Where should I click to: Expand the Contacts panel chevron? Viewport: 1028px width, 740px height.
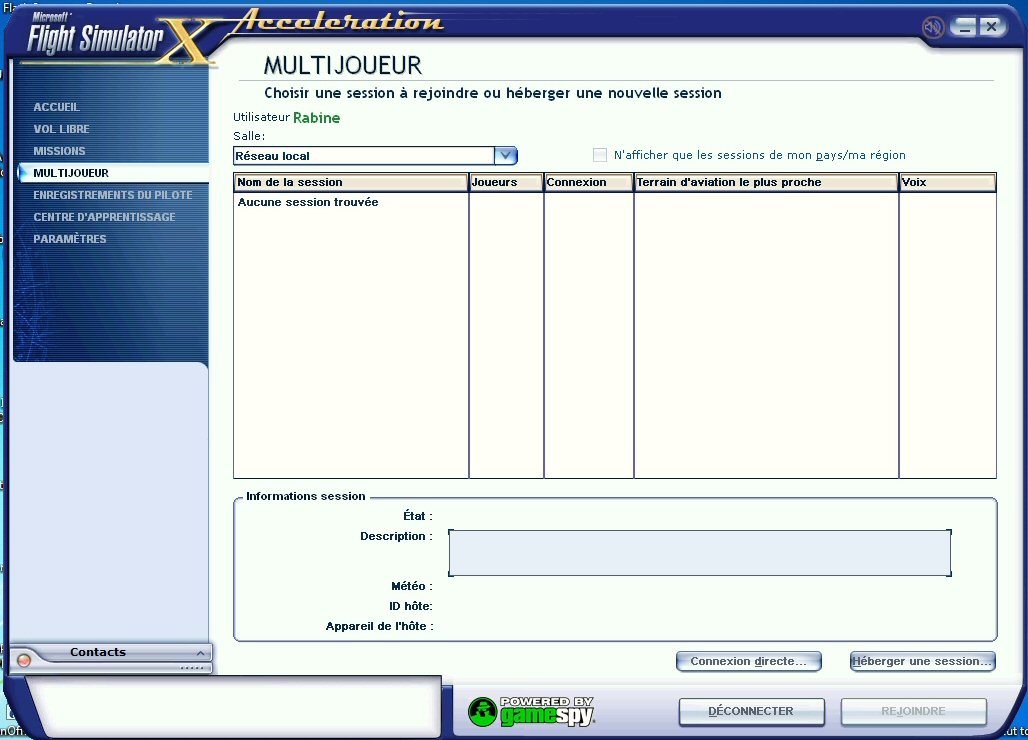(x=200, y=653)
